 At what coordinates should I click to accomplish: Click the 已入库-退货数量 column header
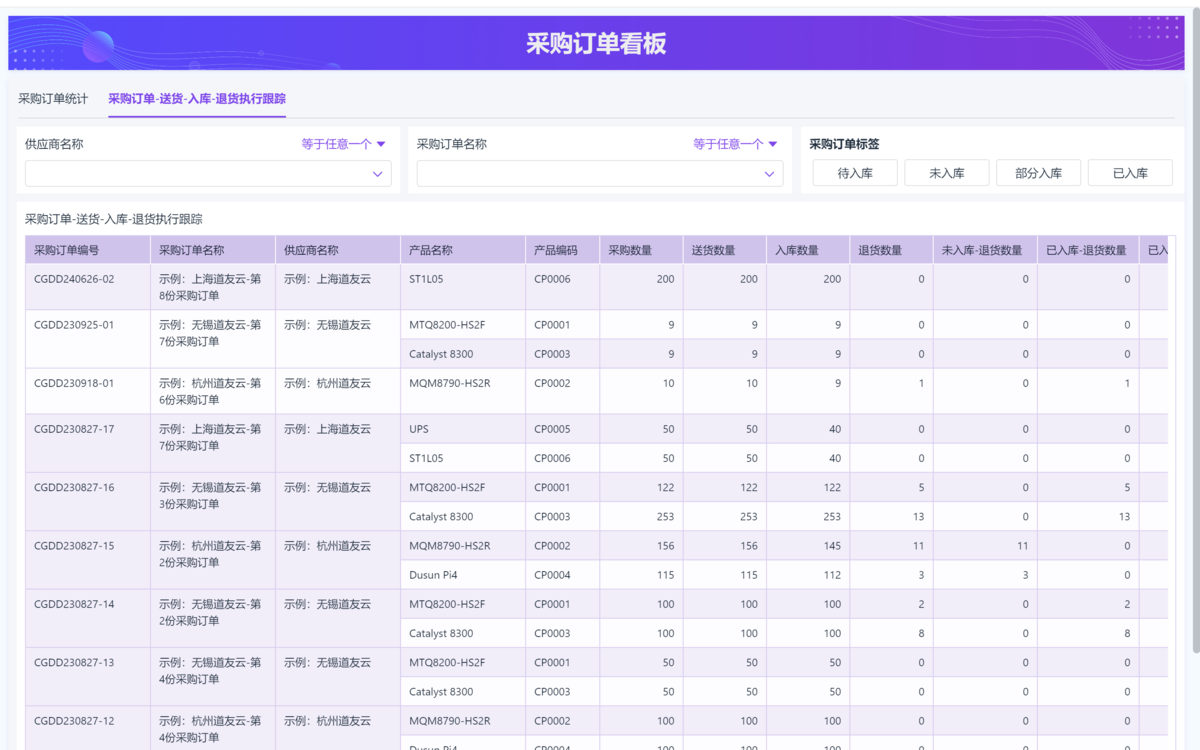[1086, 250]
